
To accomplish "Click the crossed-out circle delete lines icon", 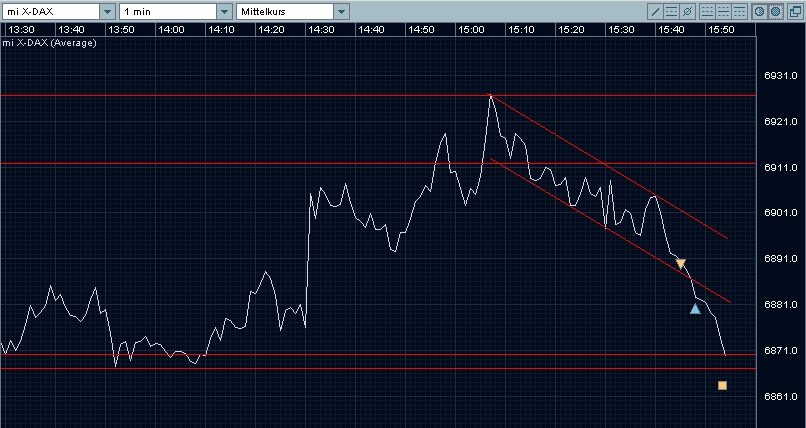I will point(687,11).
